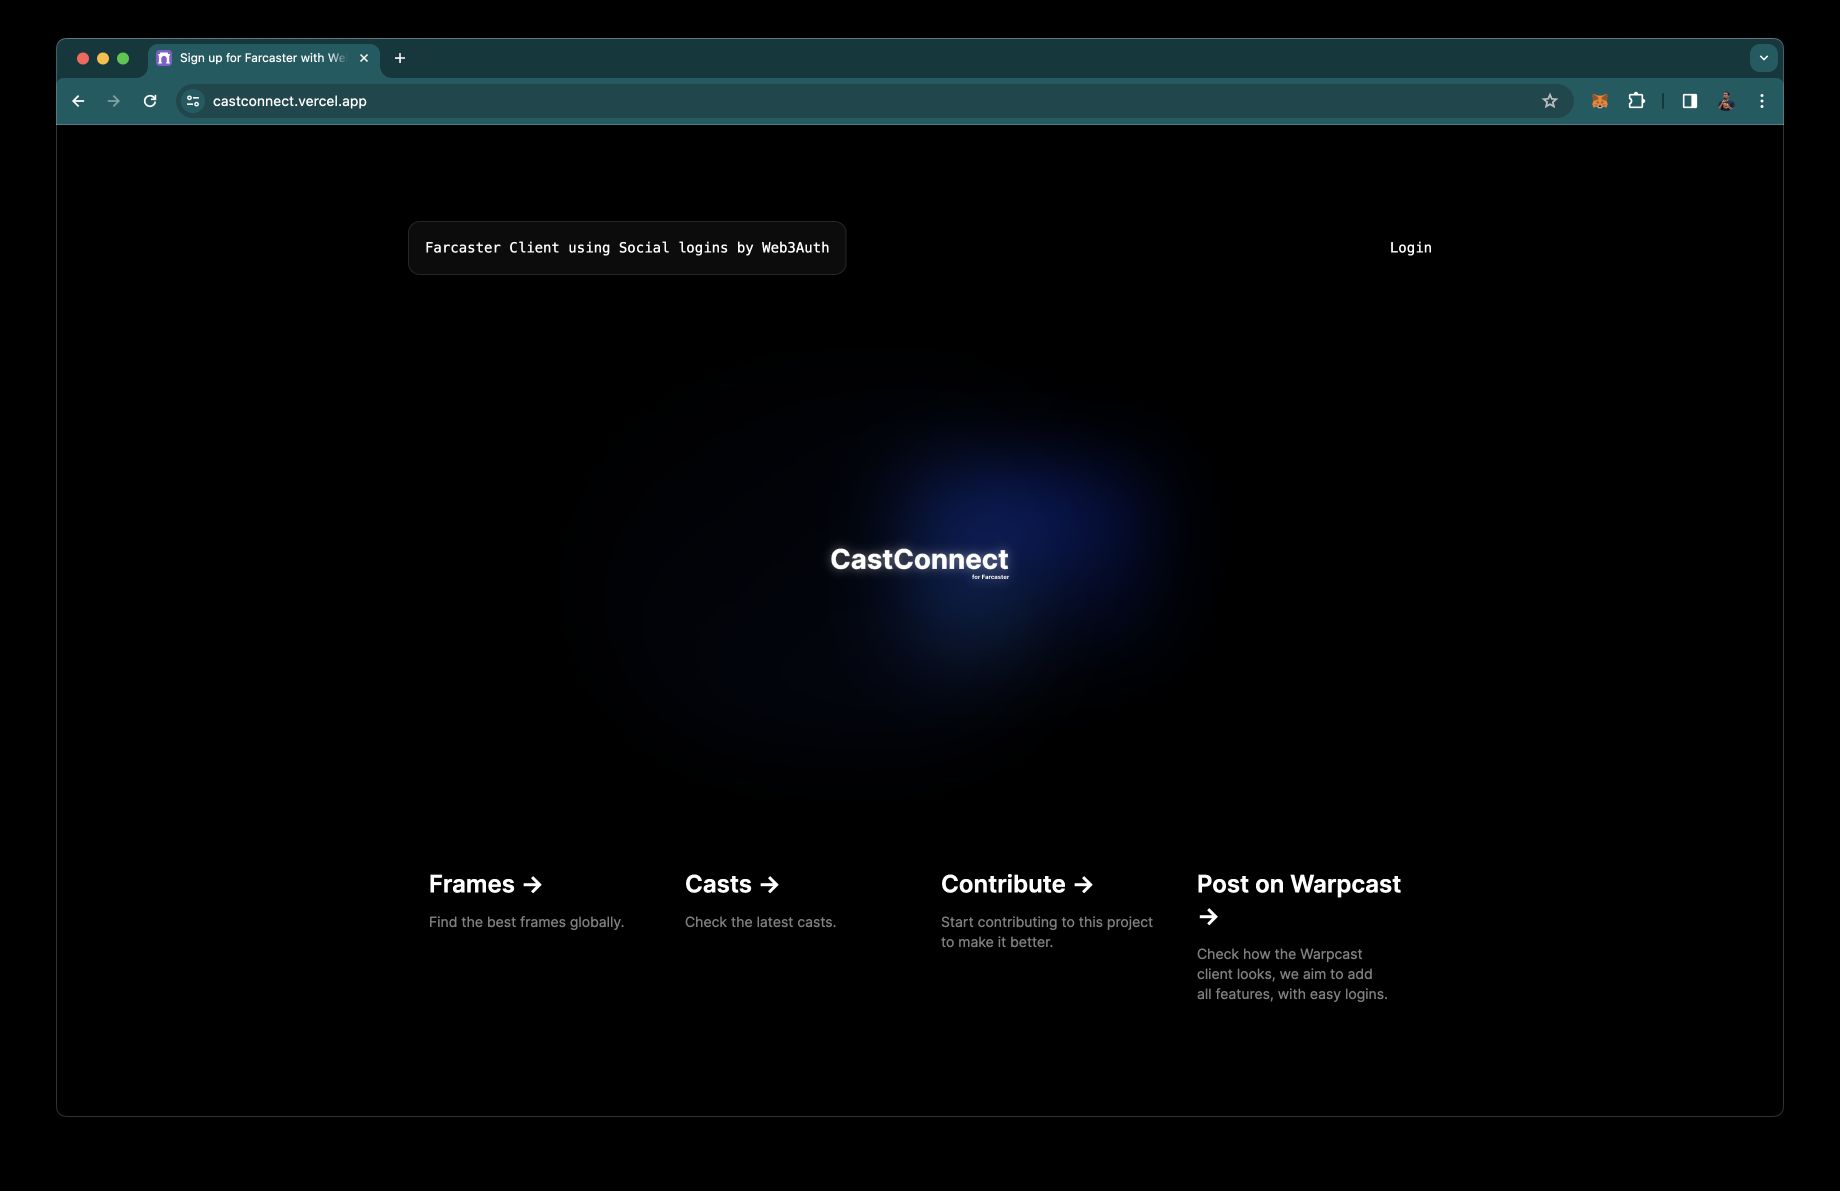Expand the tab search dropdown chevron
This screenshot has height=1191, width=1840.
click(x=1764, y=58)
